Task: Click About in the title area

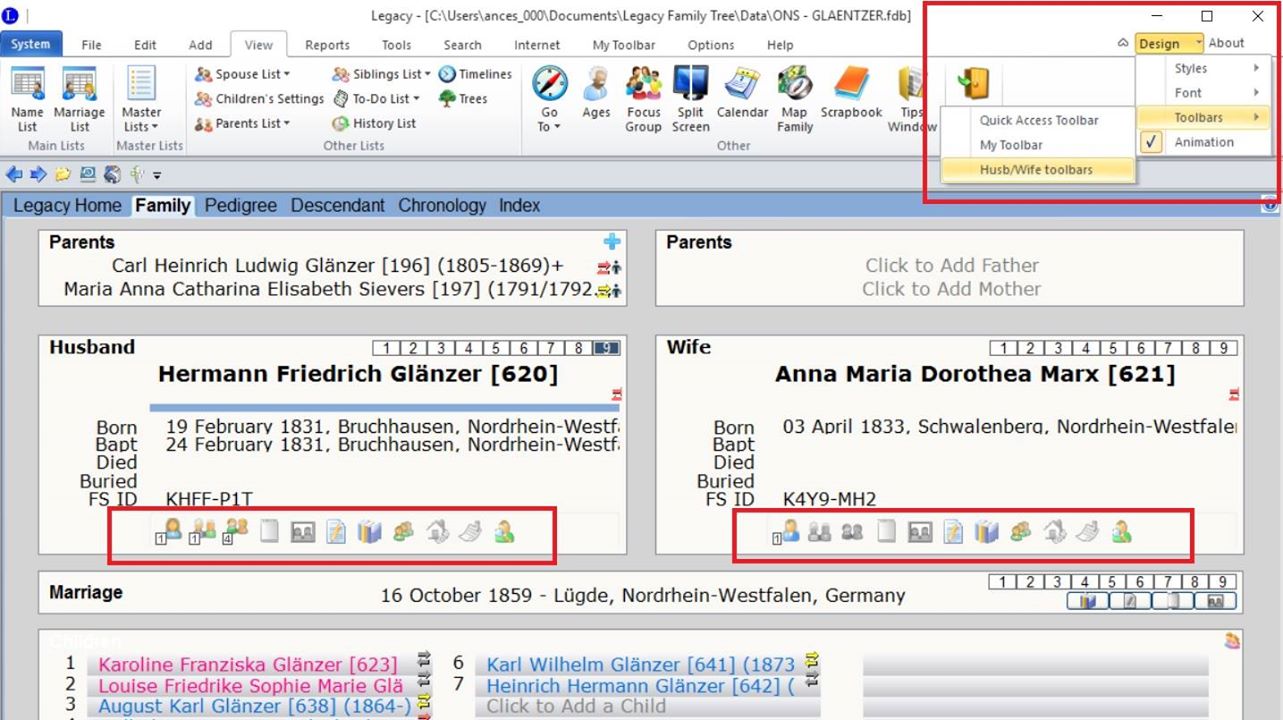Action: click(x=1226, y=43)
